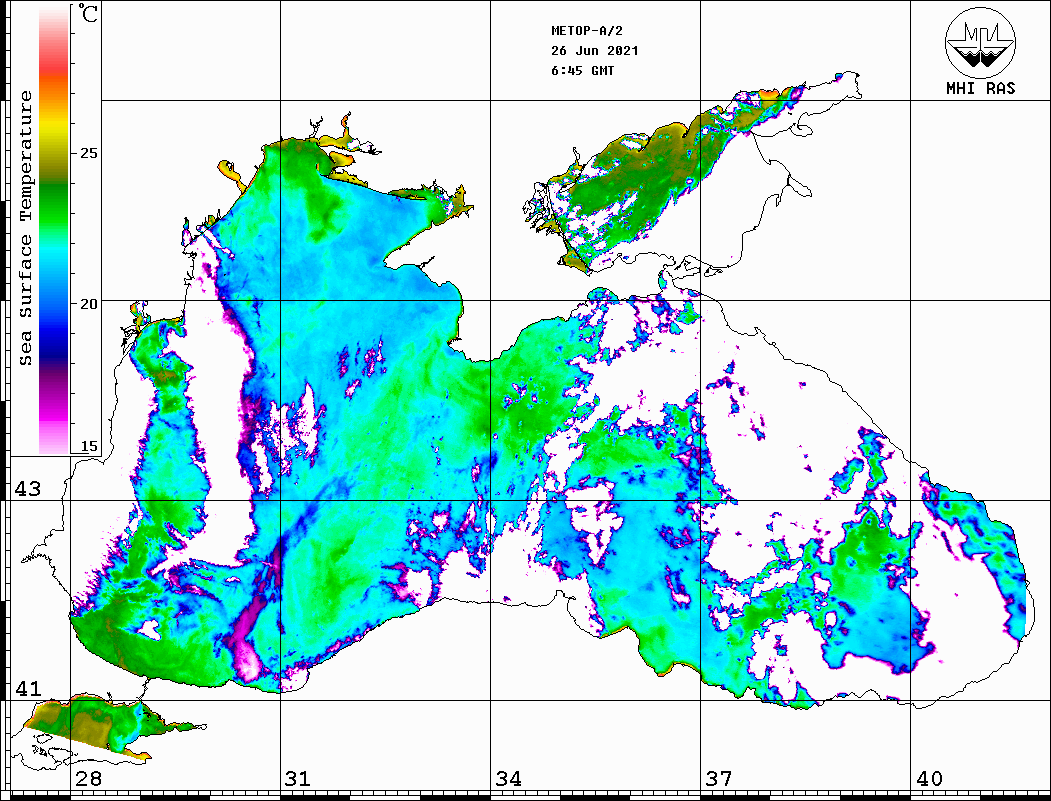Click longitude label '28'
Screen dimensions: 1051x801
88,779
